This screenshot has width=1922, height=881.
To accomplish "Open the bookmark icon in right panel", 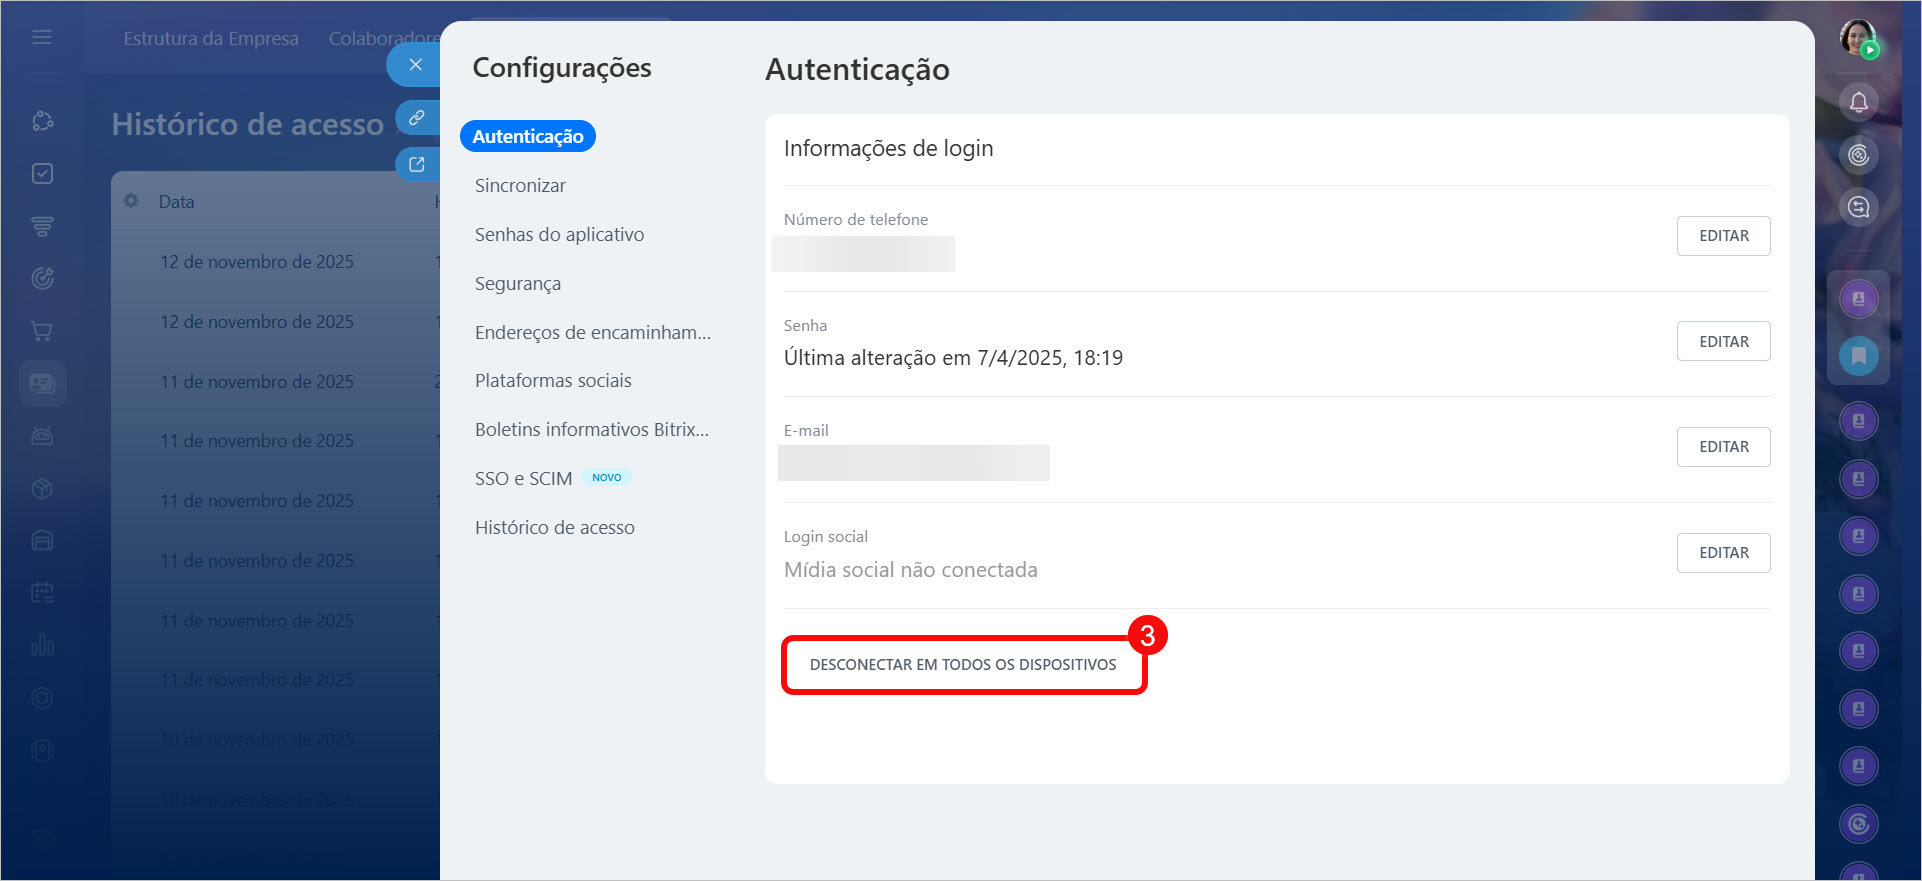I will [1858, 355].
